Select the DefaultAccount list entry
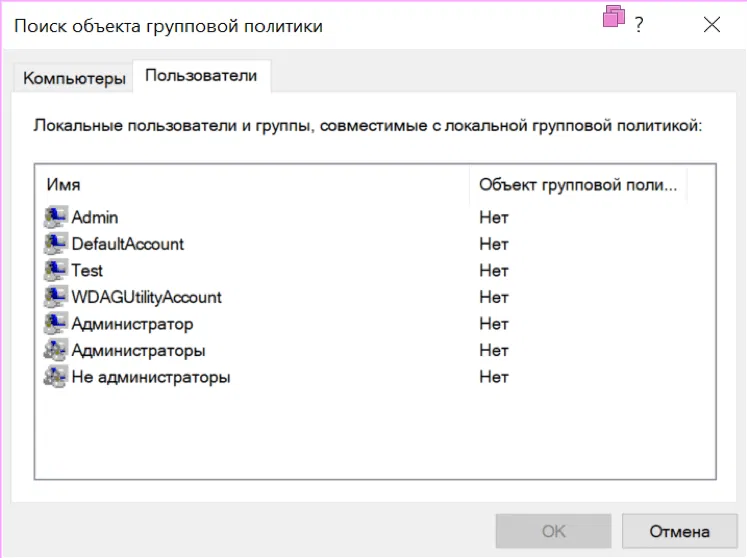 pyautogui.click(x=128, y=244)
